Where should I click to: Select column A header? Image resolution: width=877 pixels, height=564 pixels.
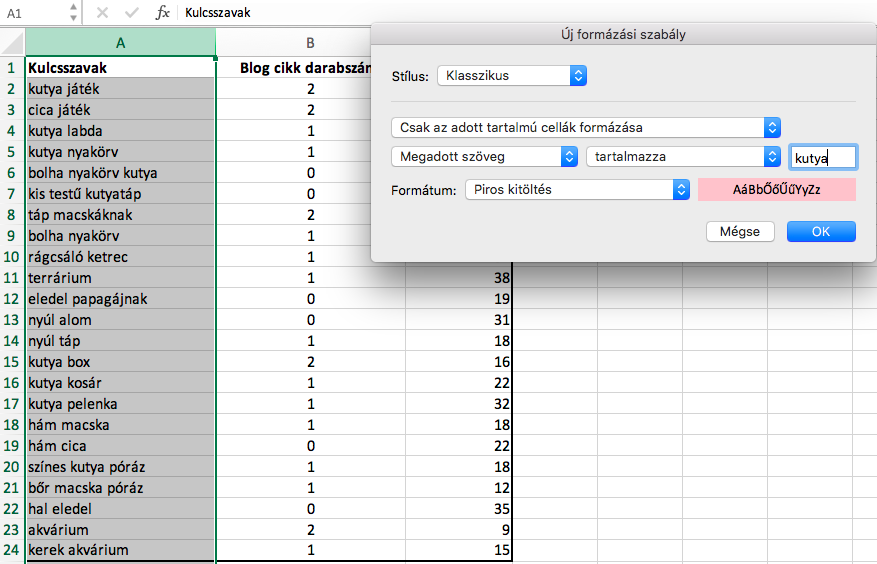pyautogui.click(x=120, y=43)
